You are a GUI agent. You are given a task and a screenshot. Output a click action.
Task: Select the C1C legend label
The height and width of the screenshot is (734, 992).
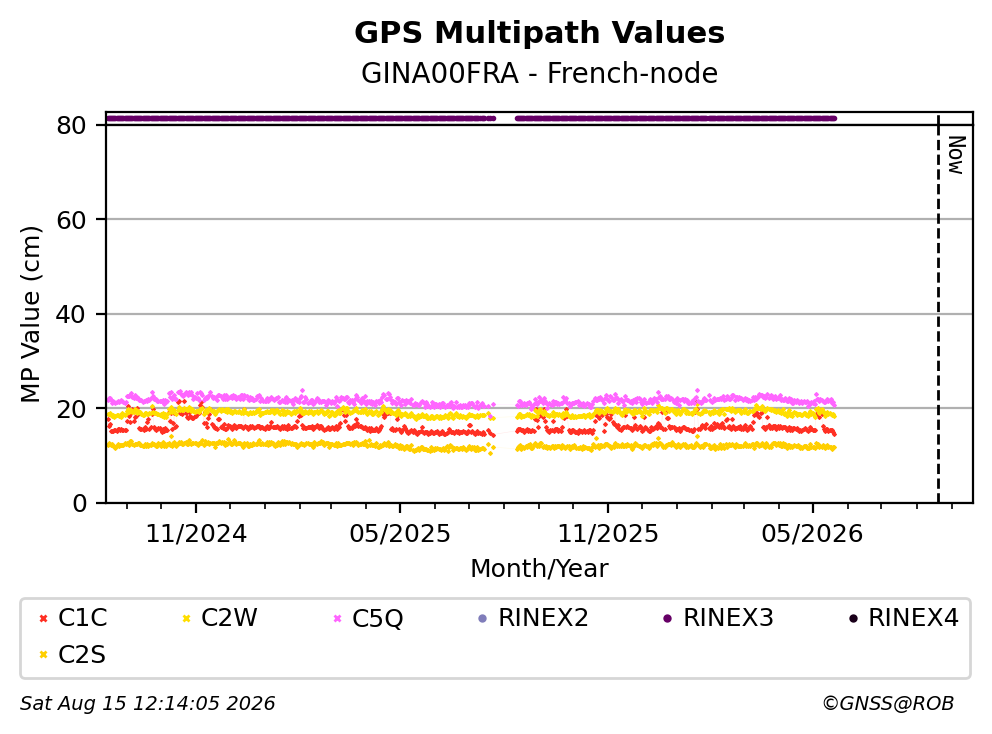click(82, 618)
